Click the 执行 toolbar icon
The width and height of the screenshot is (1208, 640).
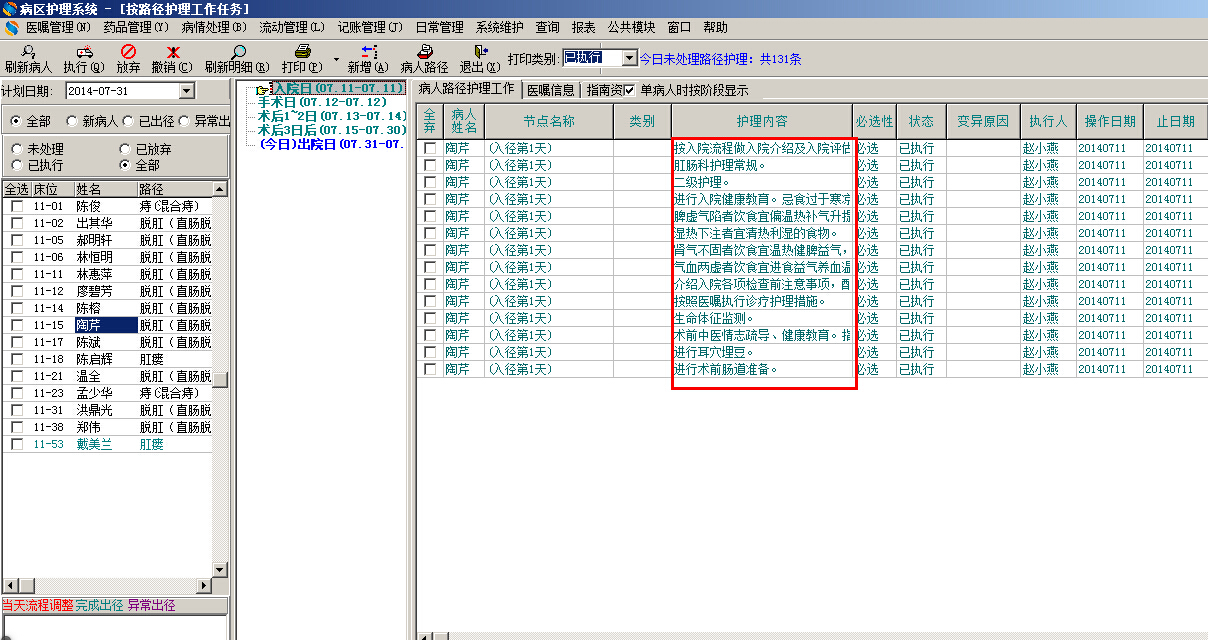[x=84, y=51]
